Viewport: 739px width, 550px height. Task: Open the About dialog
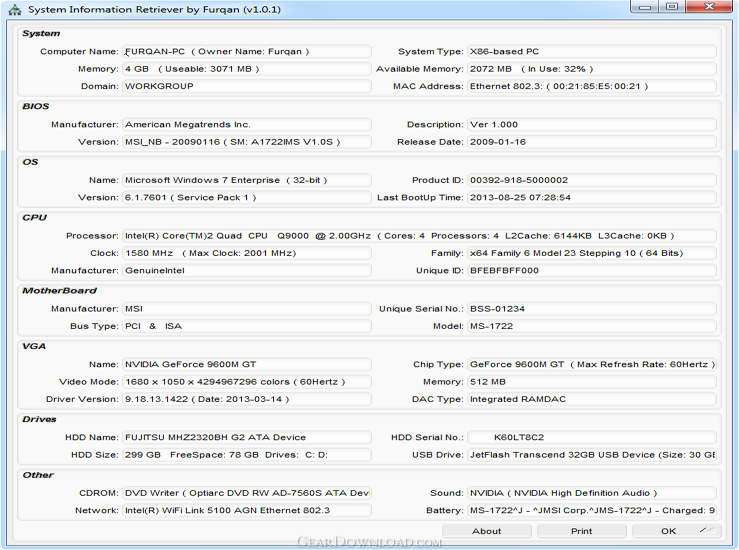[x=487, y=531]
